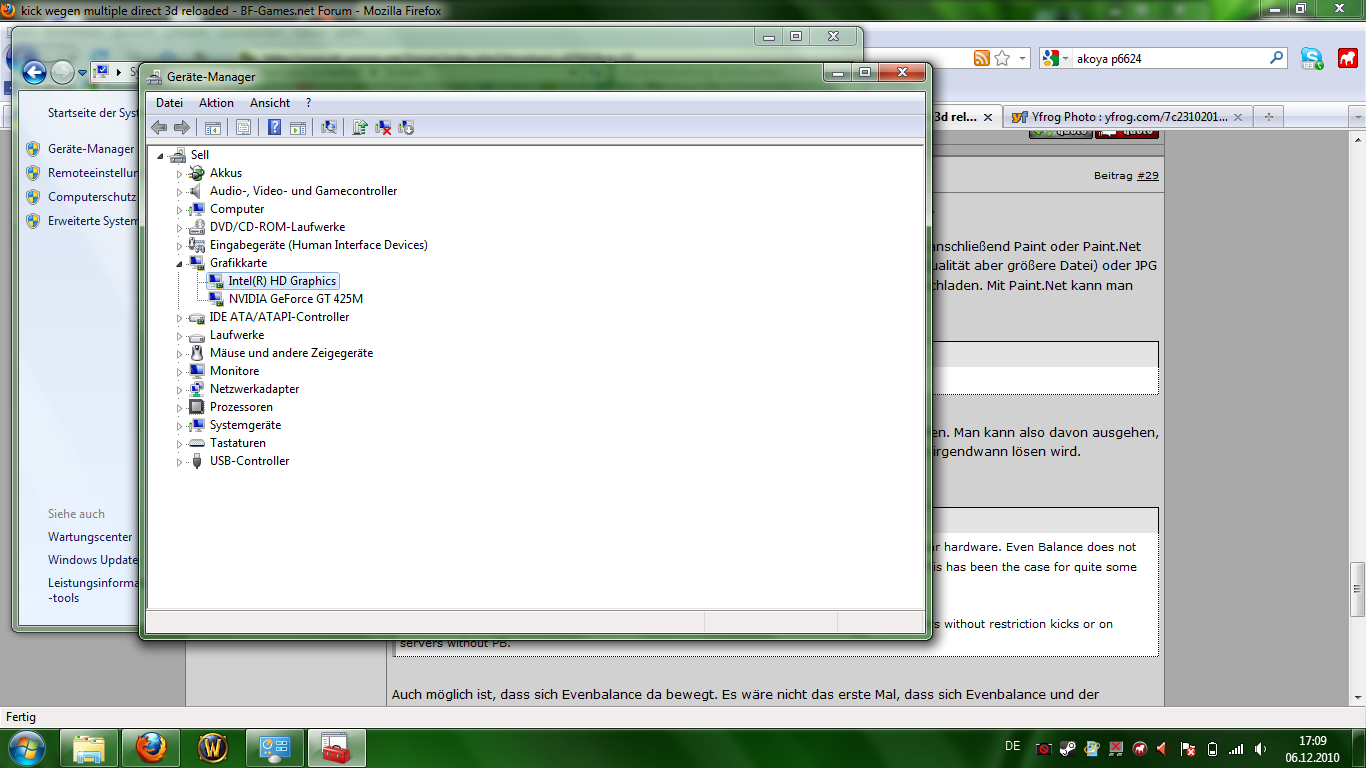Click the update driver software toolbar icon
The height and width of the screenshot is (768, 1366).
(x=360, y=127)
